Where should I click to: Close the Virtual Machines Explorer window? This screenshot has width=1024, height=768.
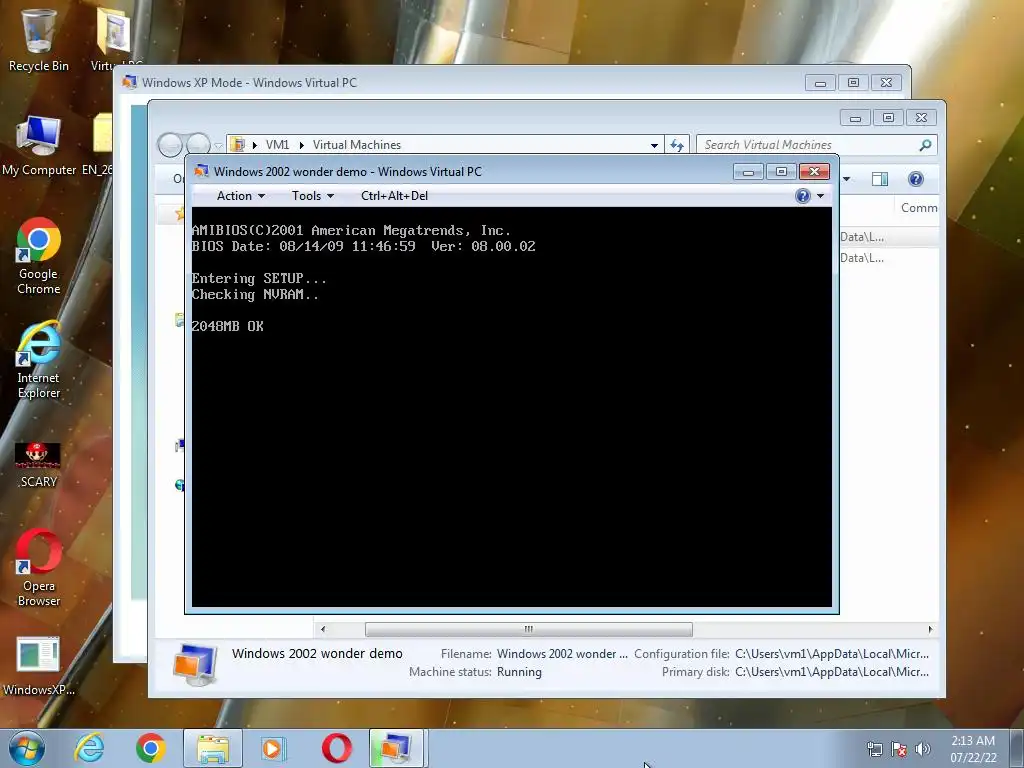coord(921,118)
